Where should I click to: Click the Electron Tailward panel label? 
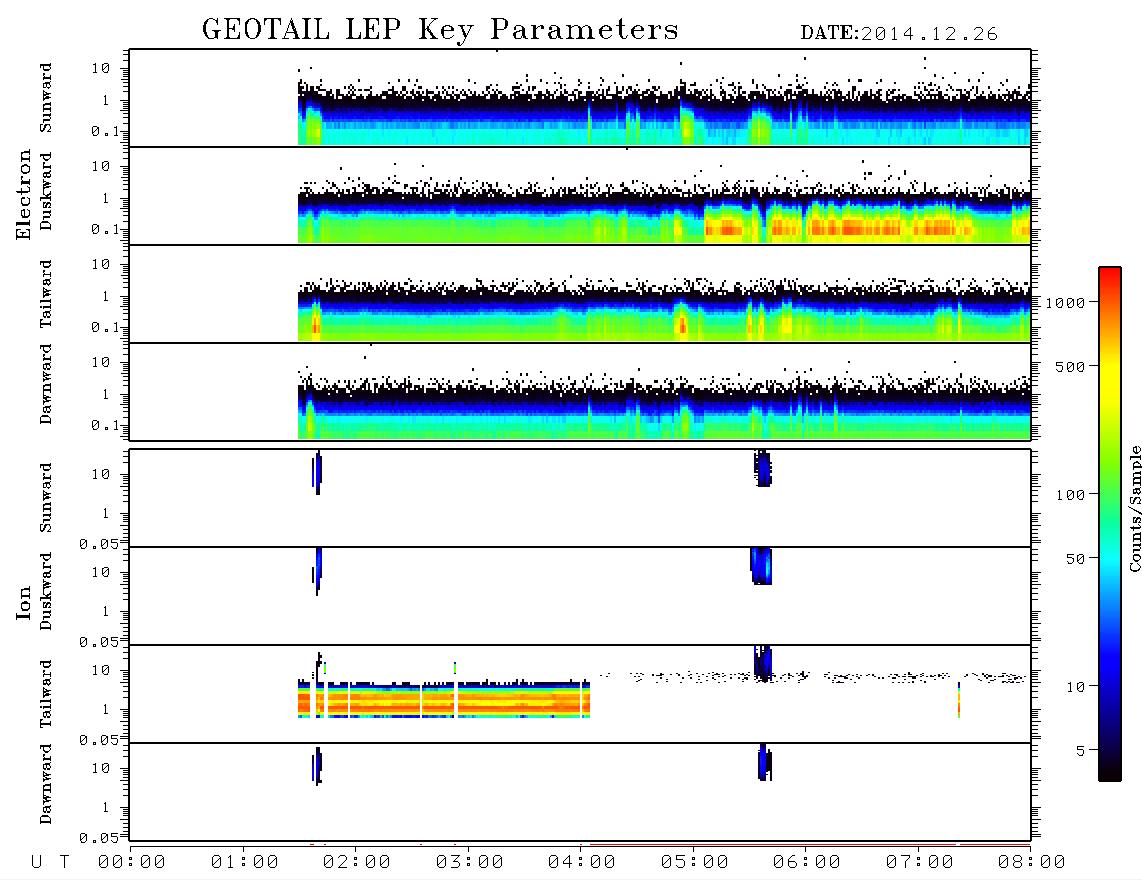[45, 294]
